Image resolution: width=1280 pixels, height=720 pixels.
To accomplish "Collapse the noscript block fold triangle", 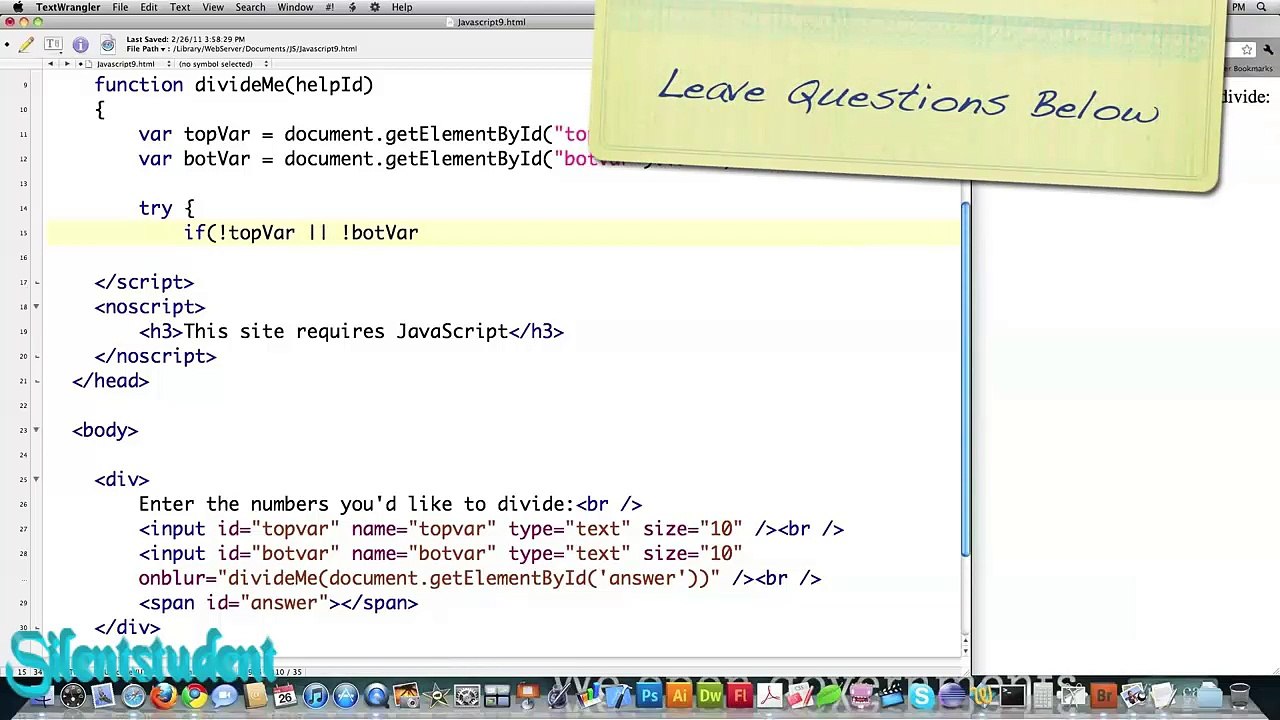I will pos(36,307).
